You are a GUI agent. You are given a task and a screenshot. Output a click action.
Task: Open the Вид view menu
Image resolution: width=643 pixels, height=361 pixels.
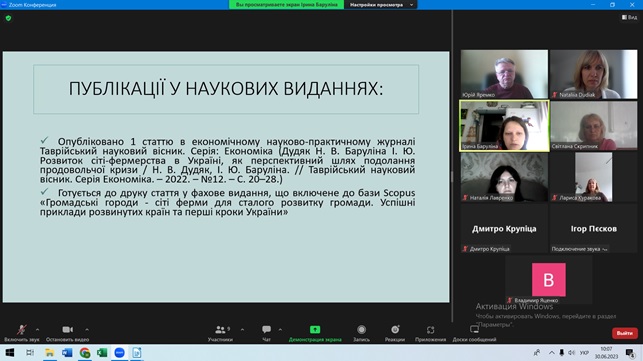tap(629, 17)
